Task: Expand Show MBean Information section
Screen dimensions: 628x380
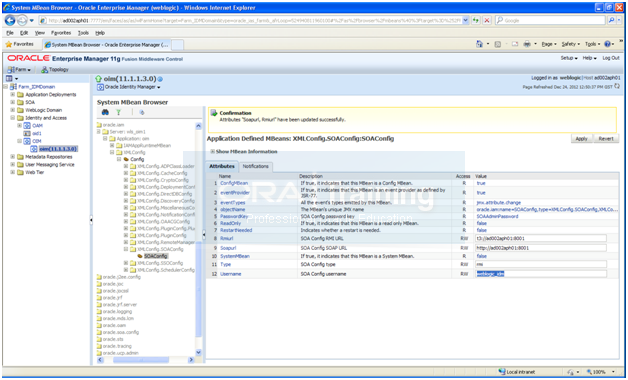Action: pos(213,151)
